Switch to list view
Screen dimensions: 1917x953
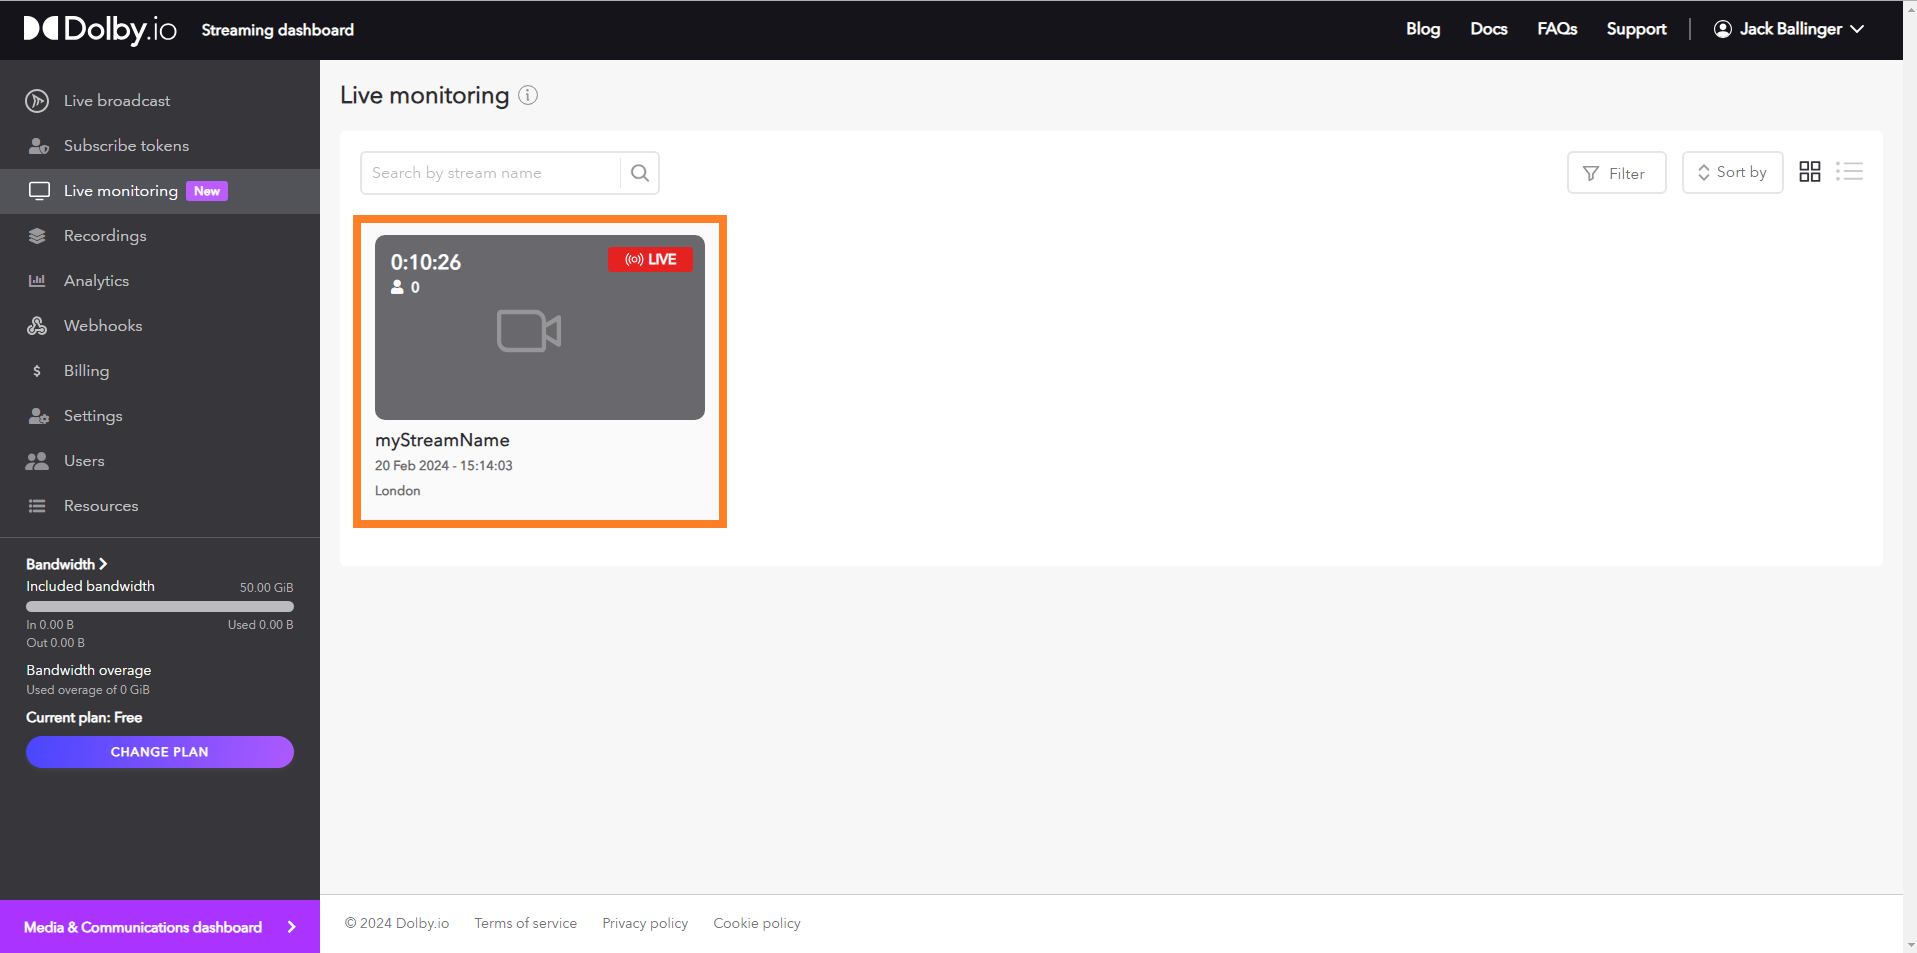coord(1850,172)
